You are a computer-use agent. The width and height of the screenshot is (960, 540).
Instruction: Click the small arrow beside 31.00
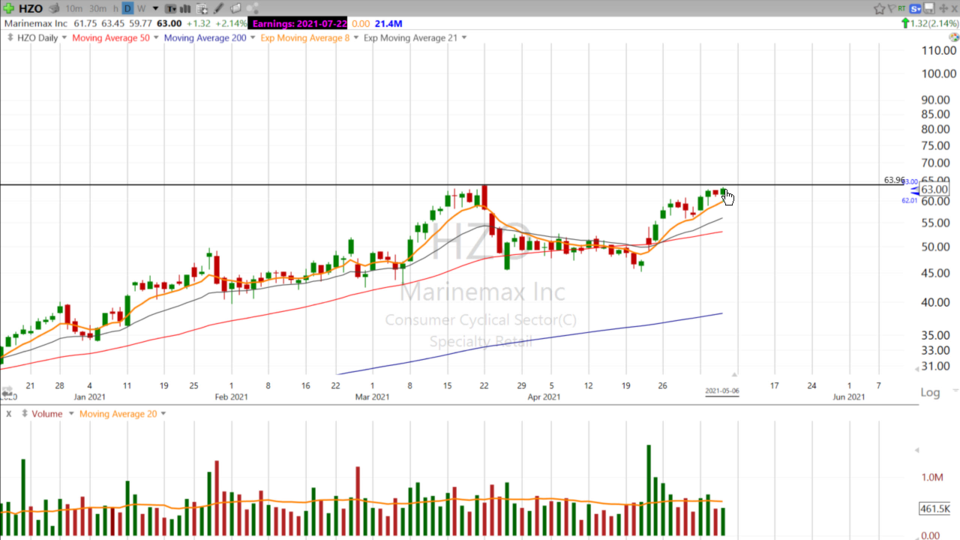917,369
